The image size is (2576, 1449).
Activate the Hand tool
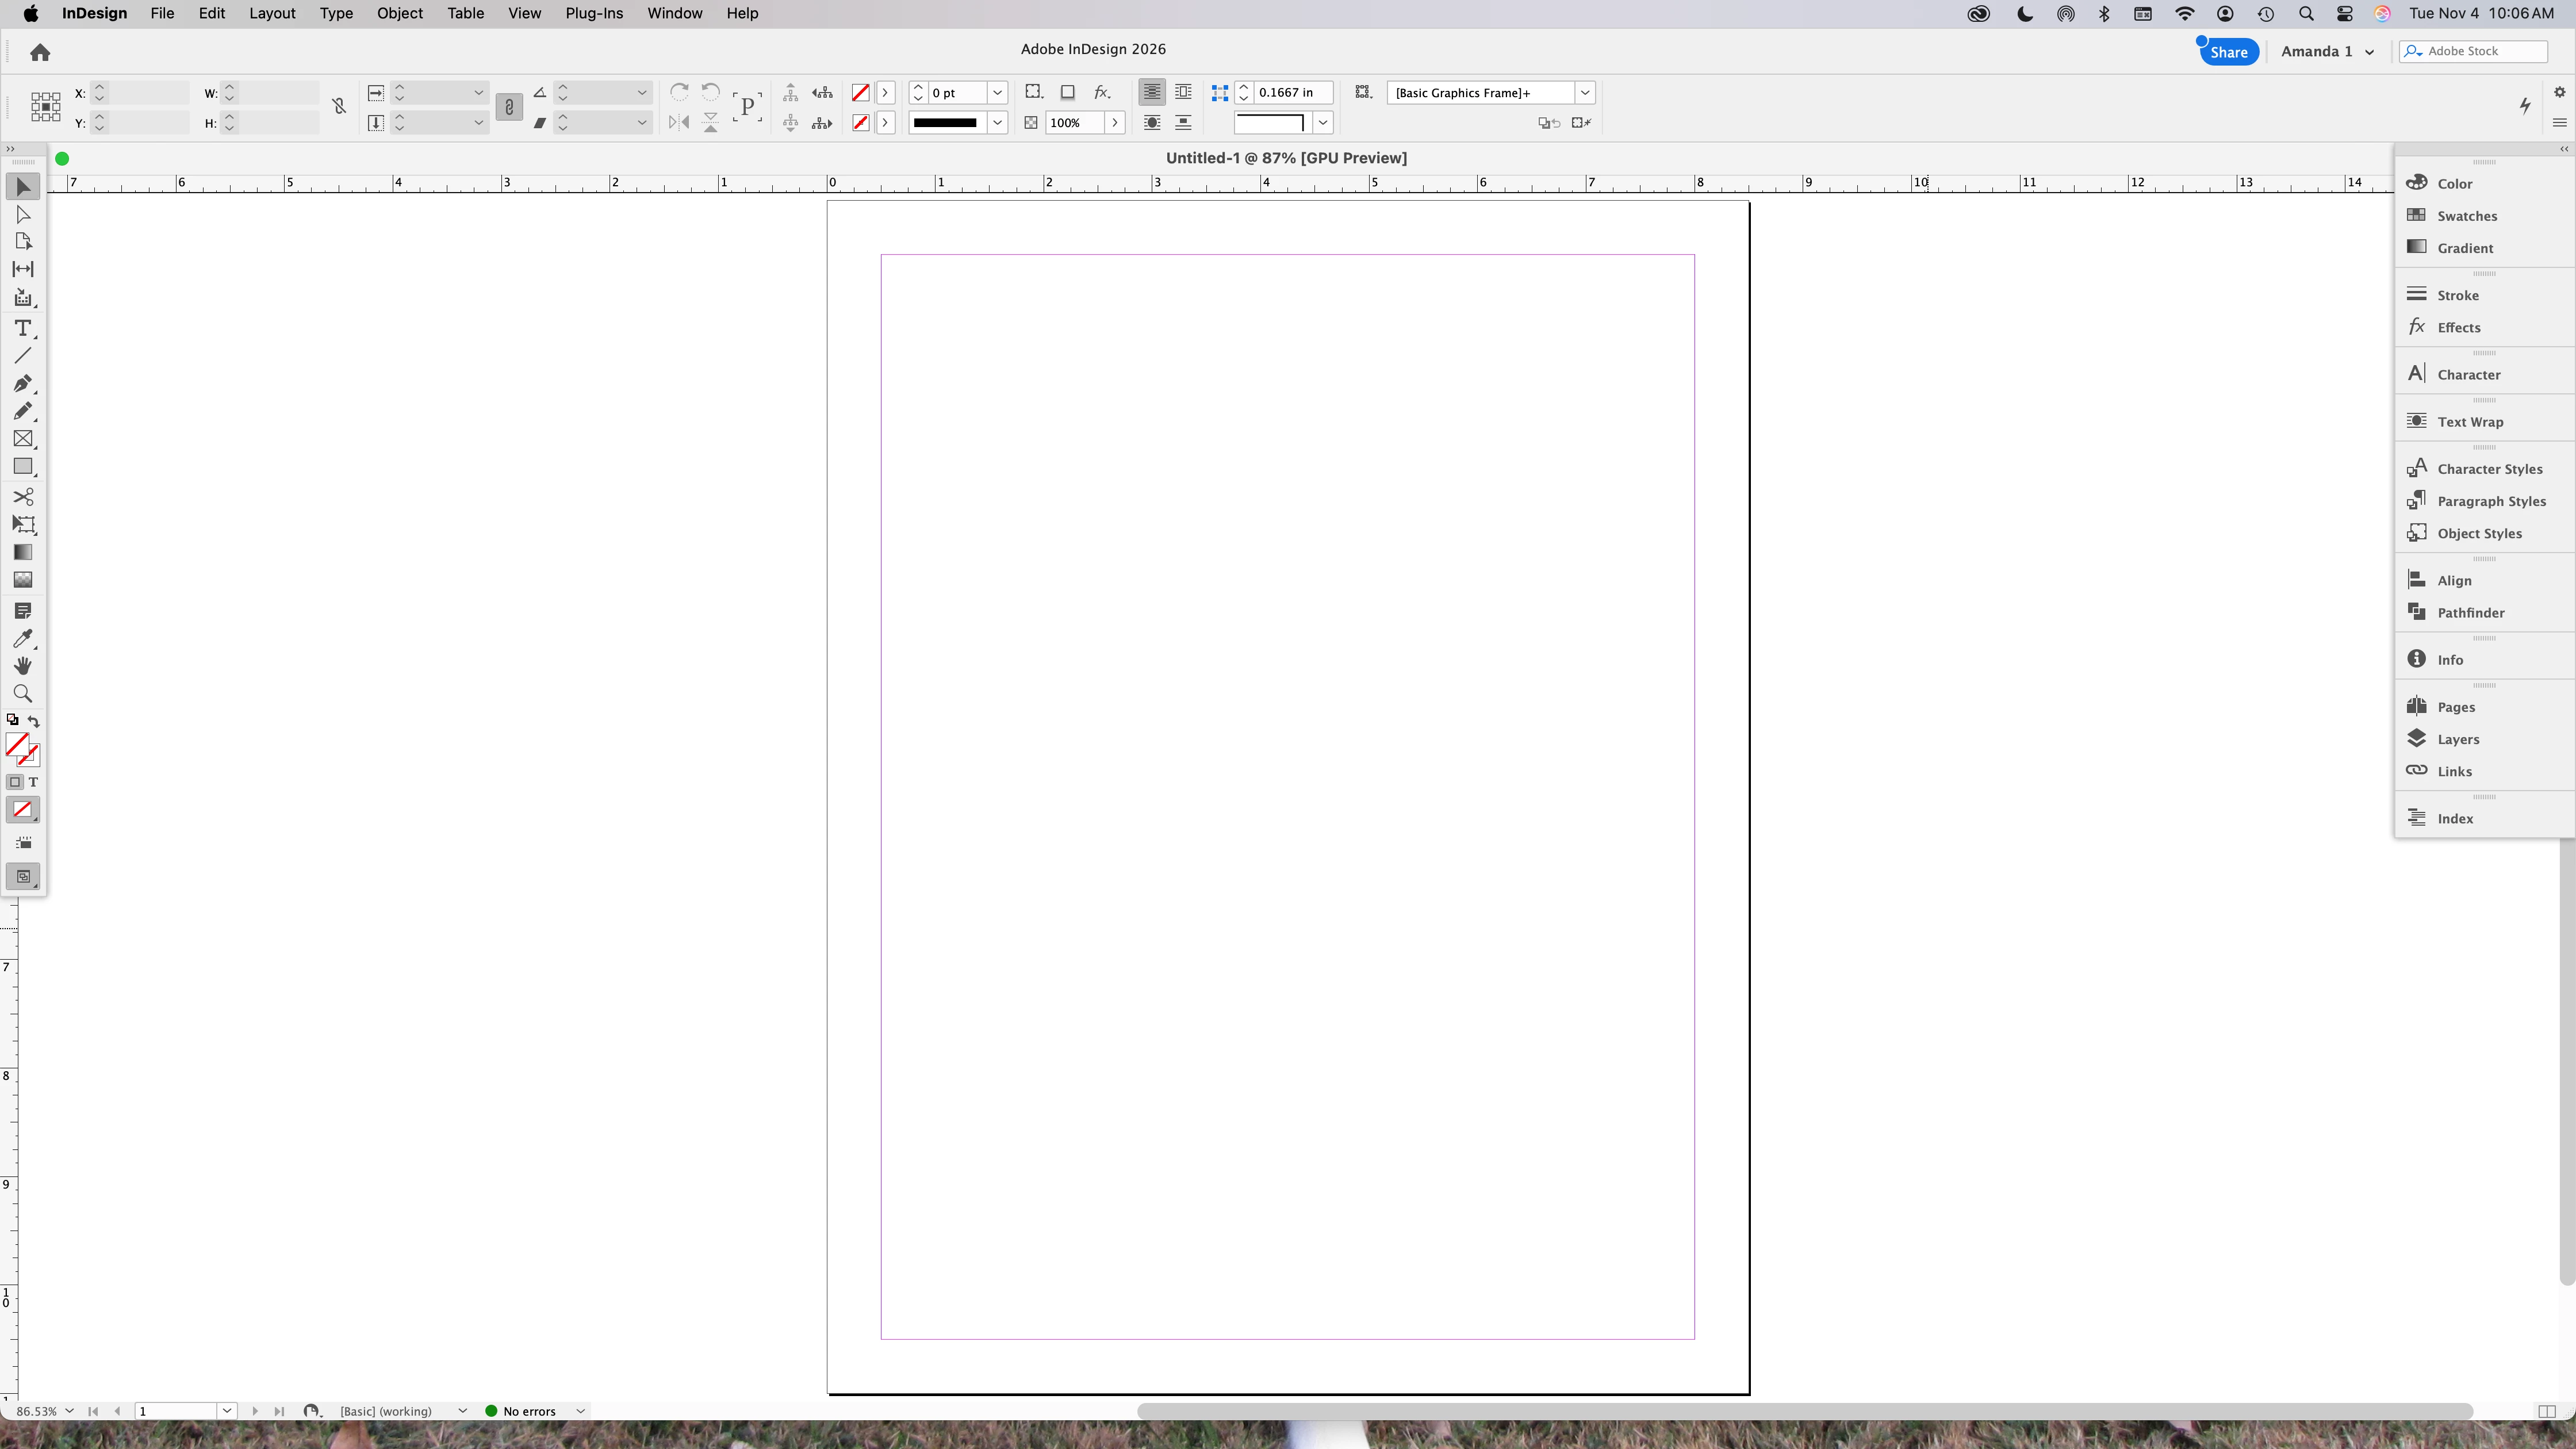pyautogui.click(x=22, y=666)
